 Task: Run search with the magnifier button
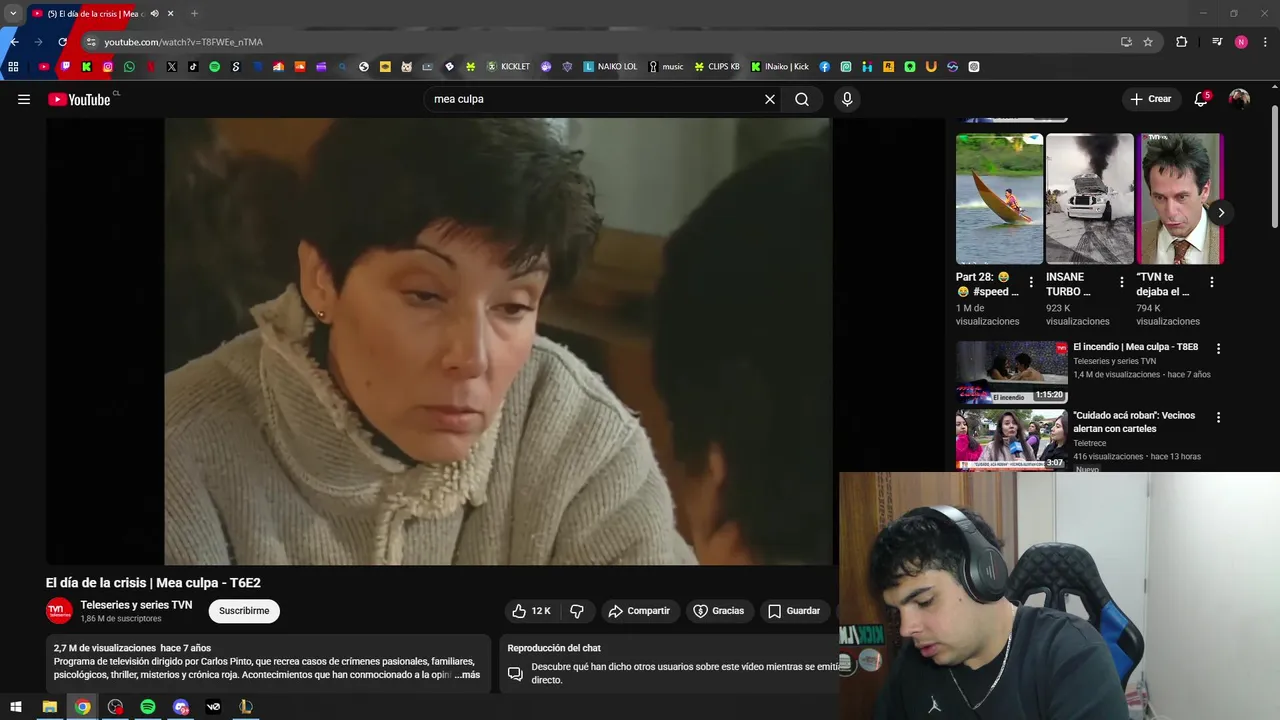click(x=802, y=99)
